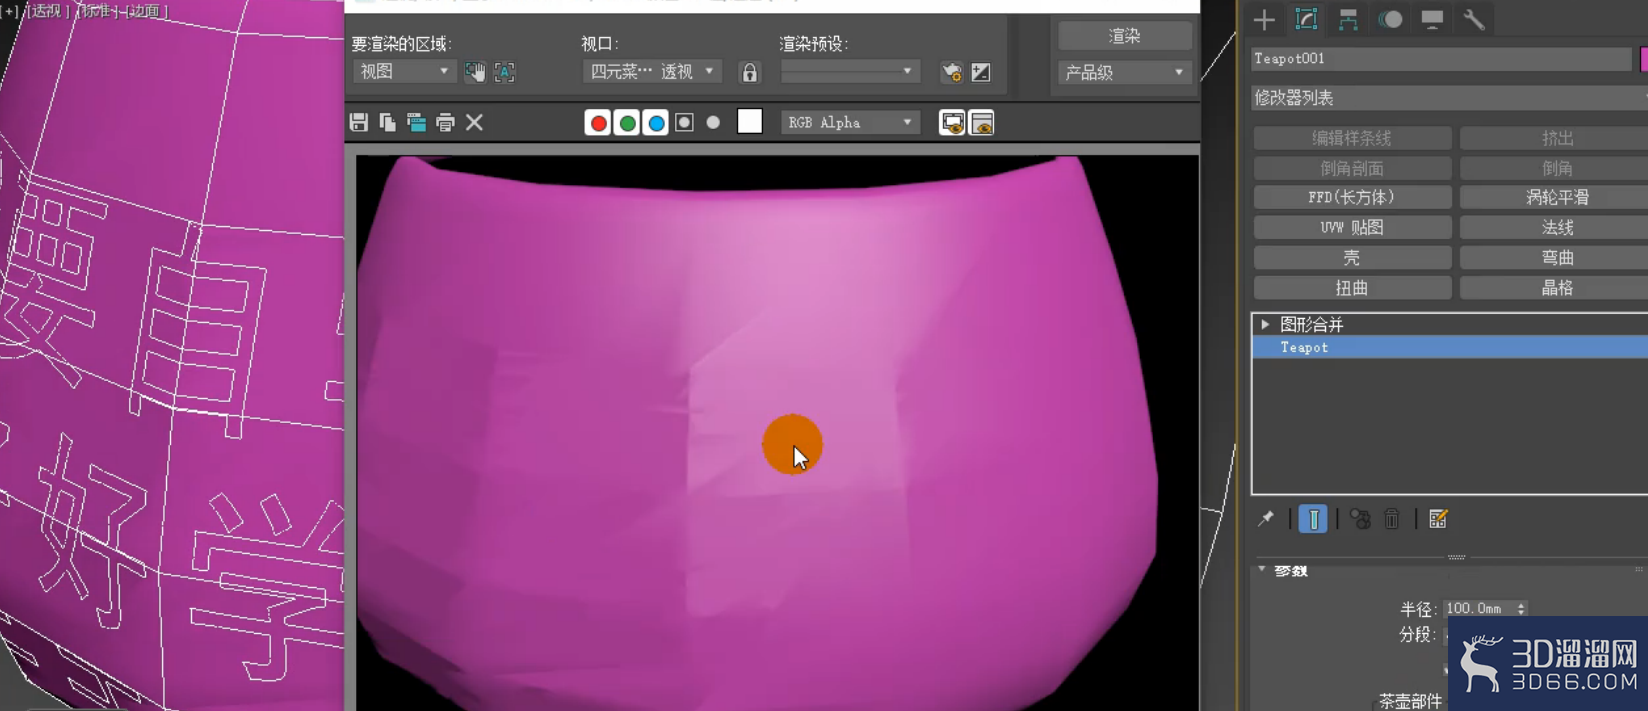The image size is (1648, 711).
Task: Click the 透视 viewport label
Action: point(46,10)
